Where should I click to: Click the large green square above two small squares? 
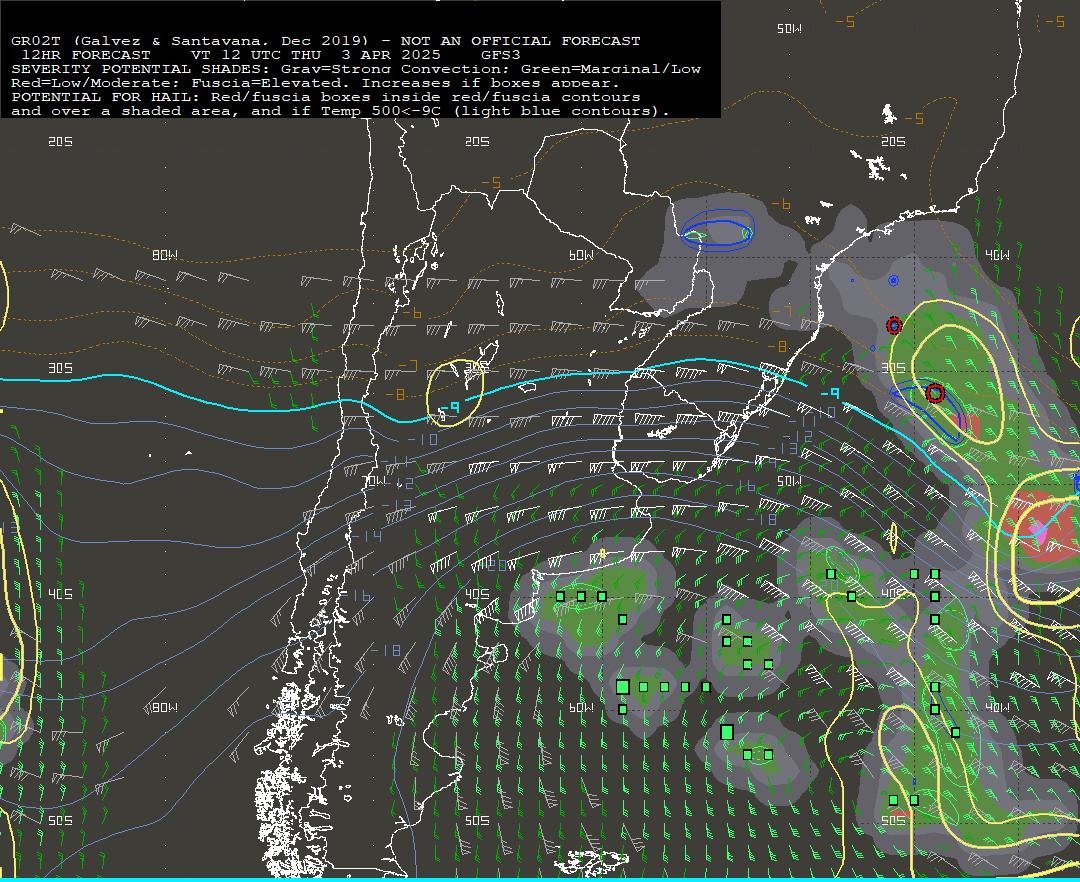tap(727, 732)
